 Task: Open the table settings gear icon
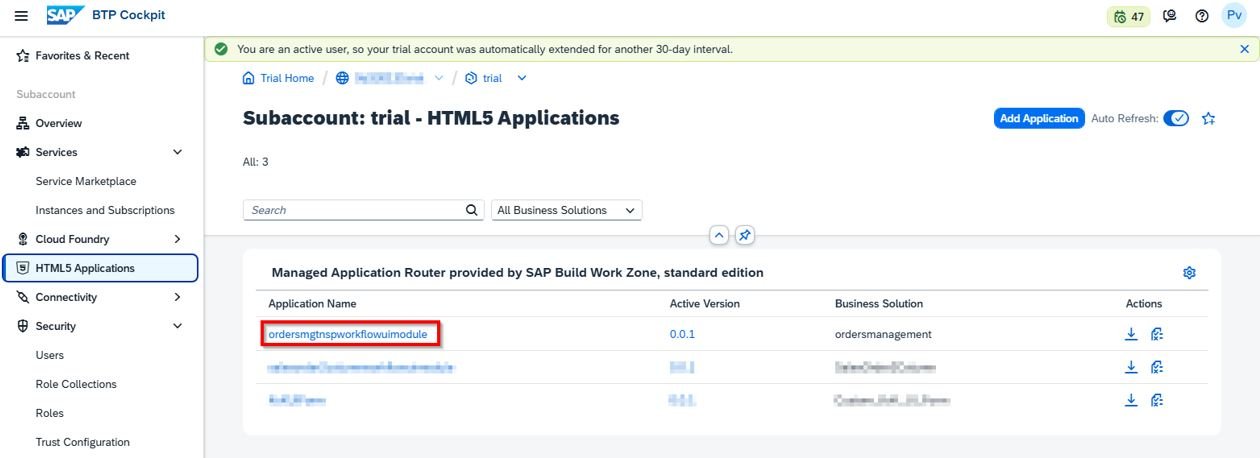tap(1189, 273)
